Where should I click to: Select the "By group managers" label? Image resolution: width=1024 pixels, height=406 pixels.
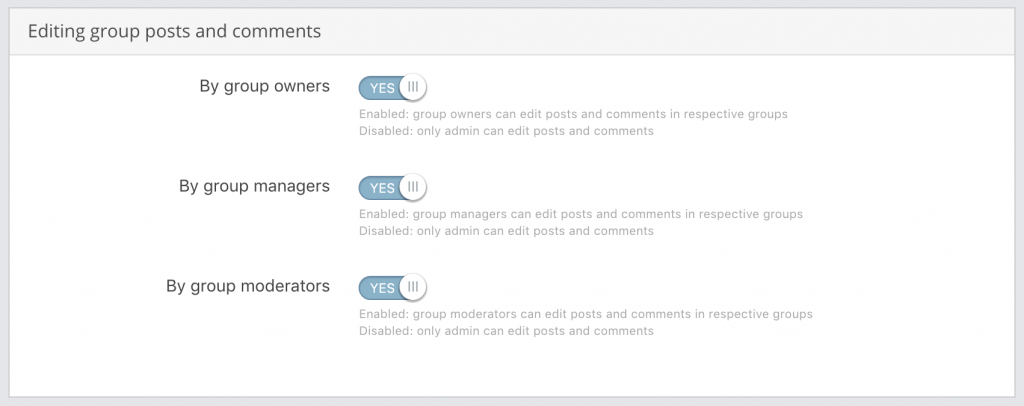tap(254, 186)
